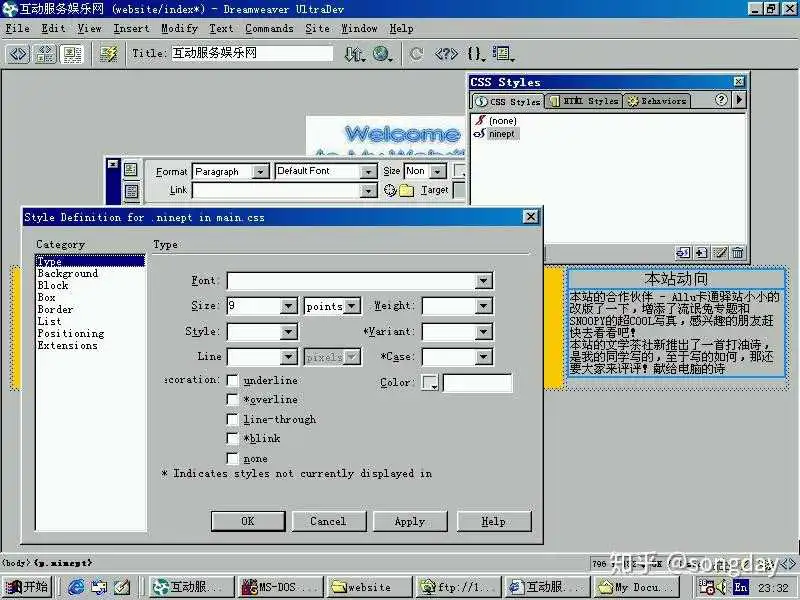Delete style using the trash icon

(x=738, y=253)
